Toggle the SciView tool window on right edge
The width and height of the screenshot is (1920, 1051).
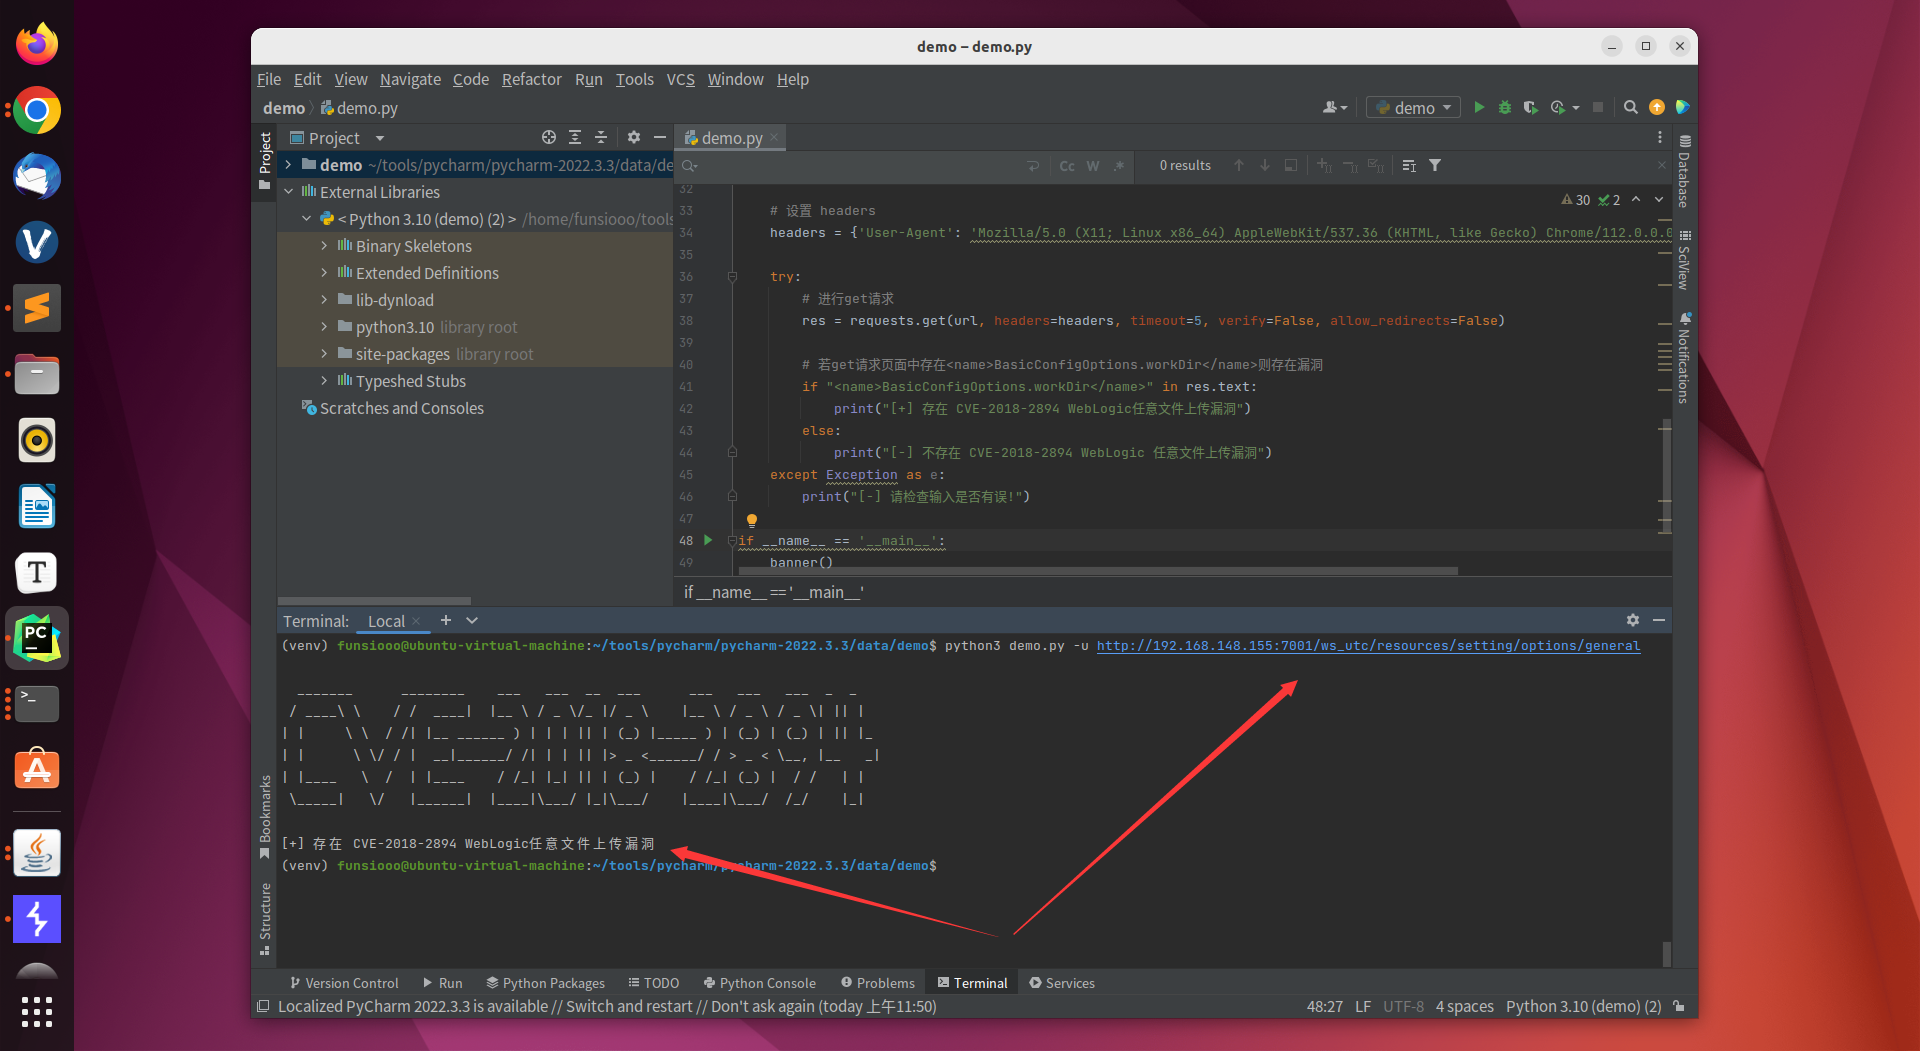point(1685,260)
